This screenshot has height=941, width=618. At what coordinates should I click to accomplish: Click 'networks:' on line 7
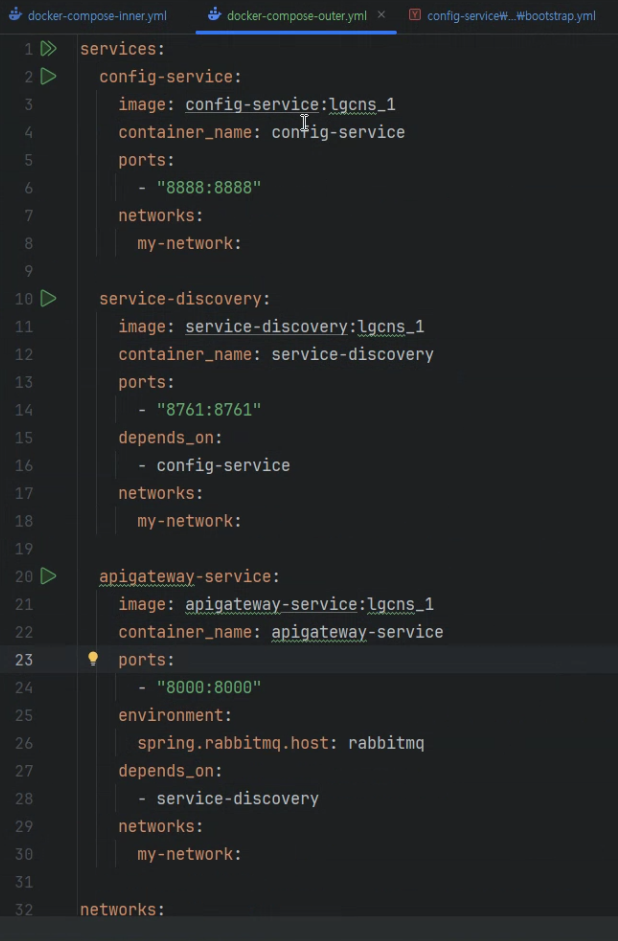tap(161, 215)
